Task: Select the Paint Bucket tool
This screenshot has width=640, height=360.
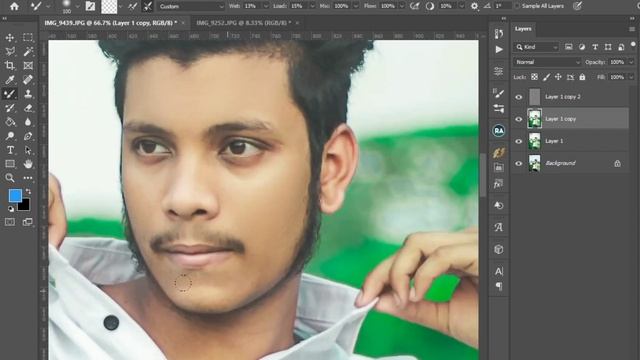Action: coord(10,122)
